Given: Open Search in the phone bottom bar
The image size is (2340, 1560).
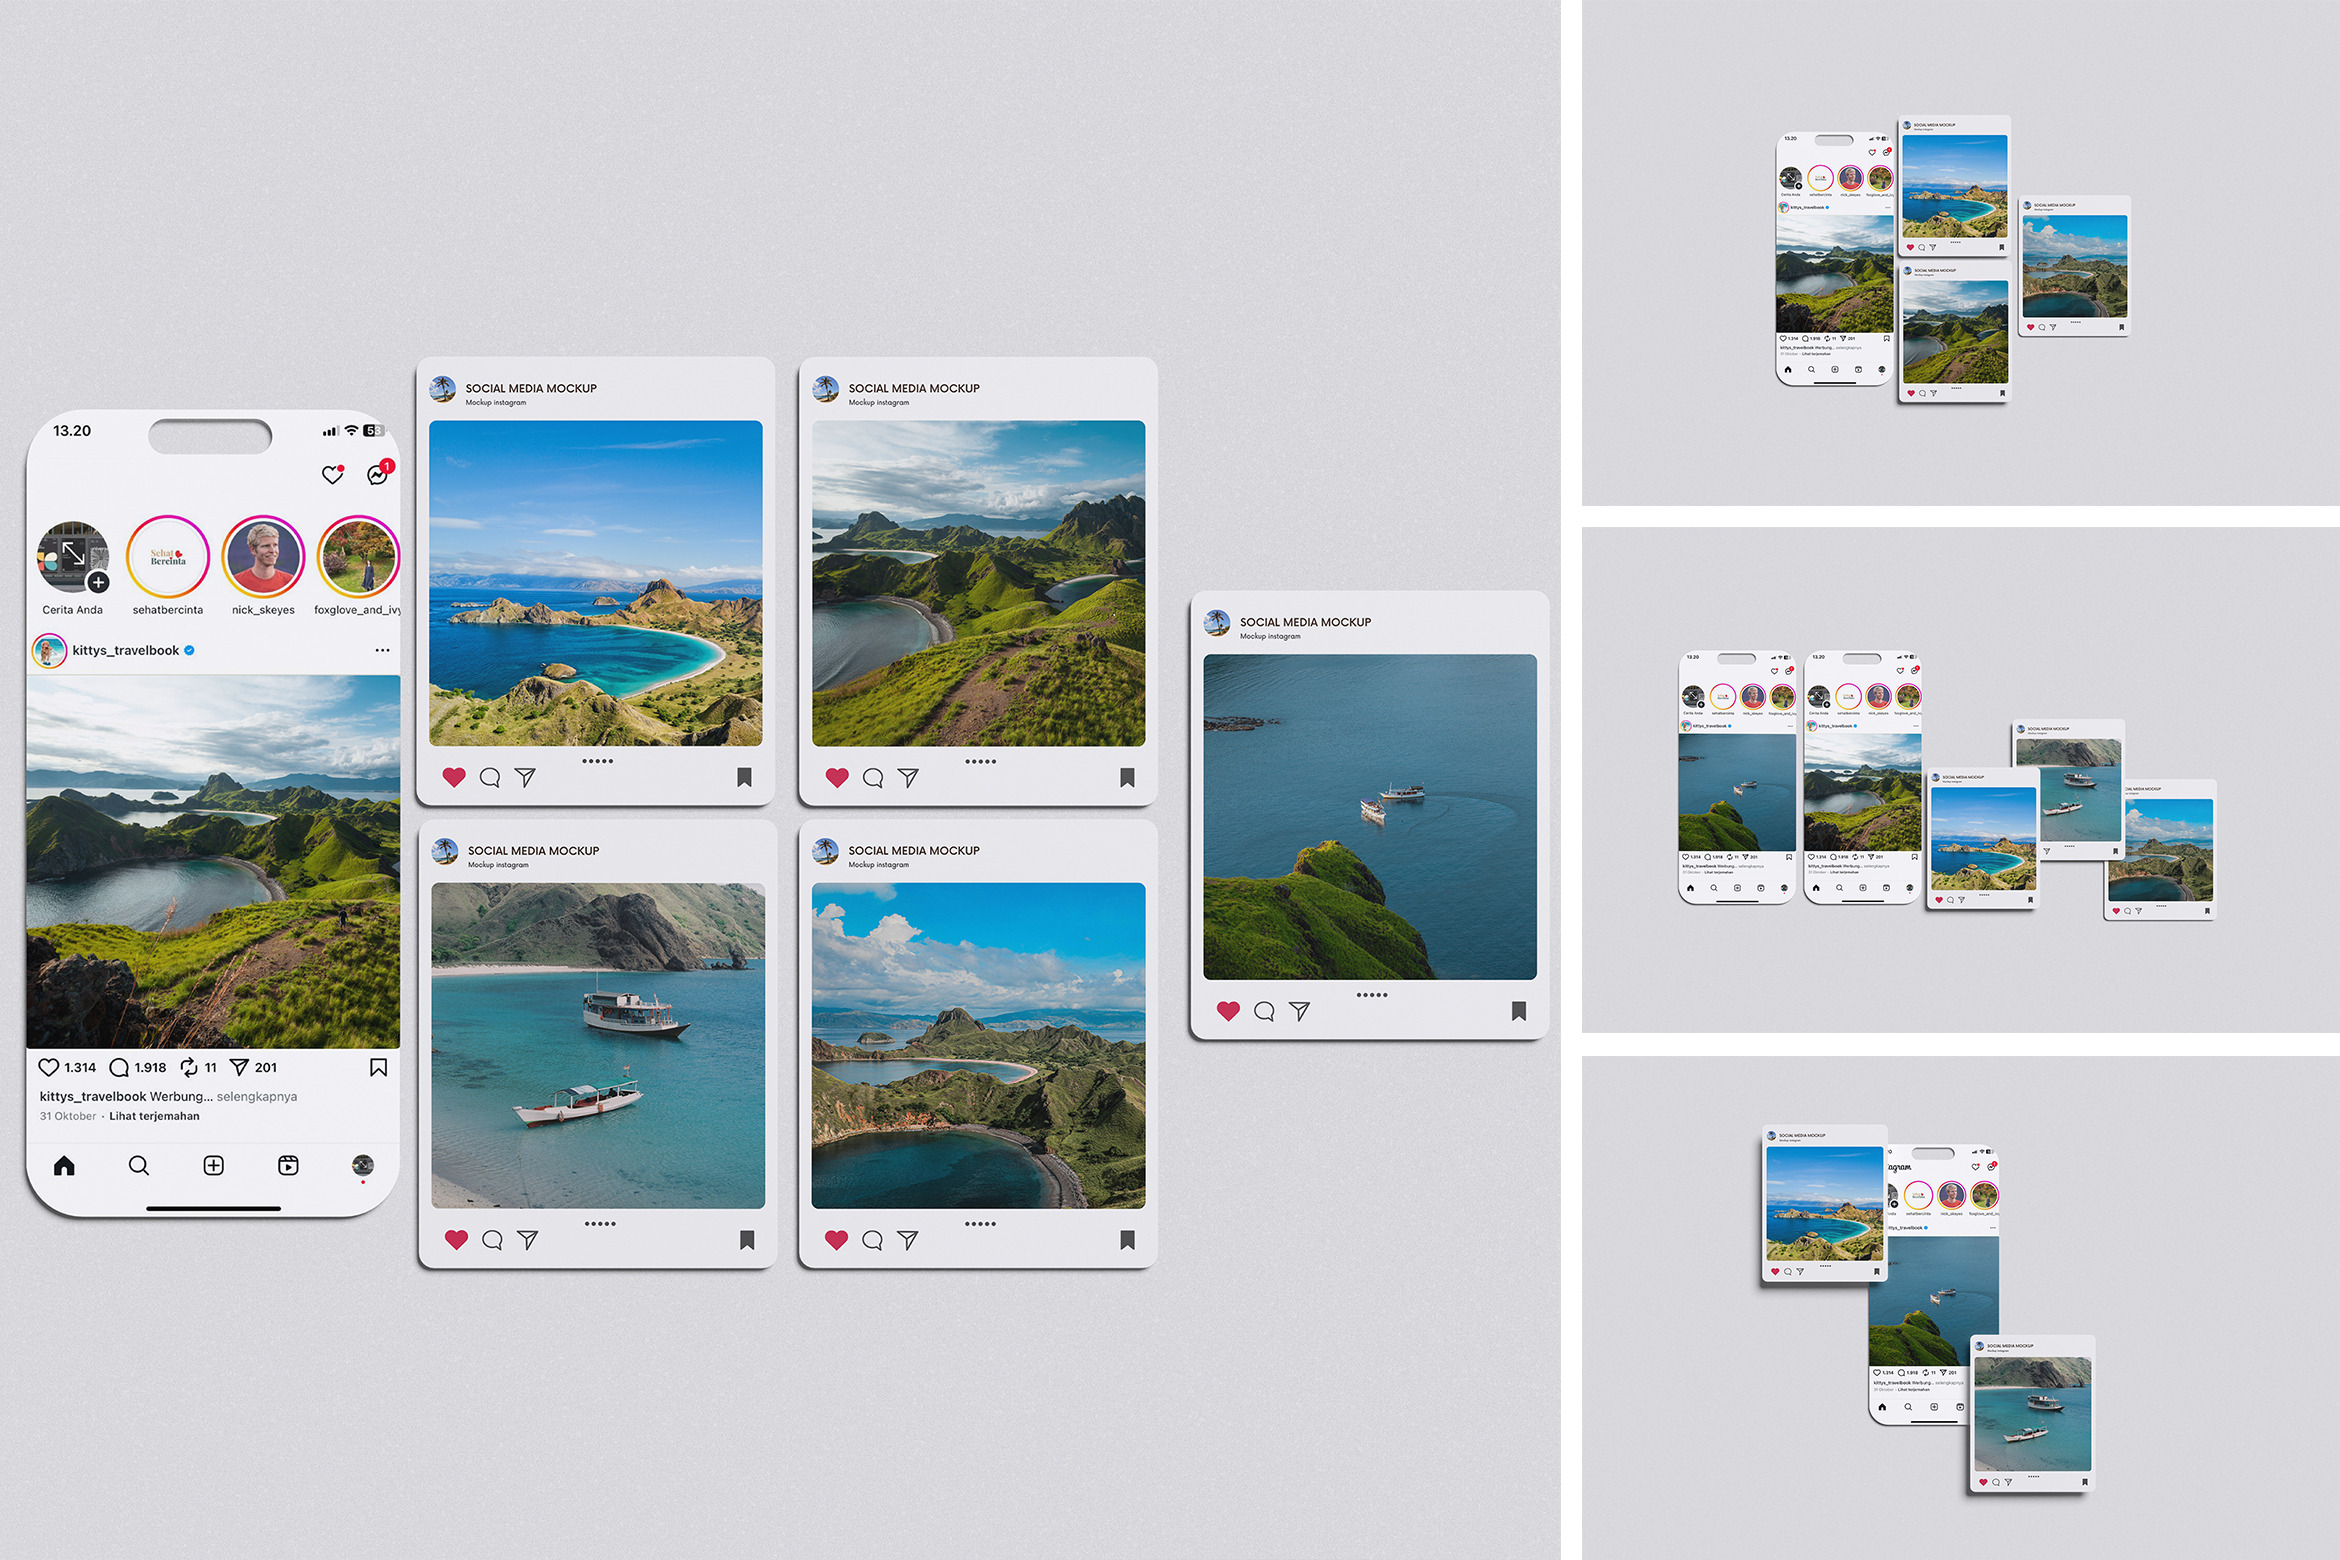Looking at the screenshot, I should coord(139,1166).
